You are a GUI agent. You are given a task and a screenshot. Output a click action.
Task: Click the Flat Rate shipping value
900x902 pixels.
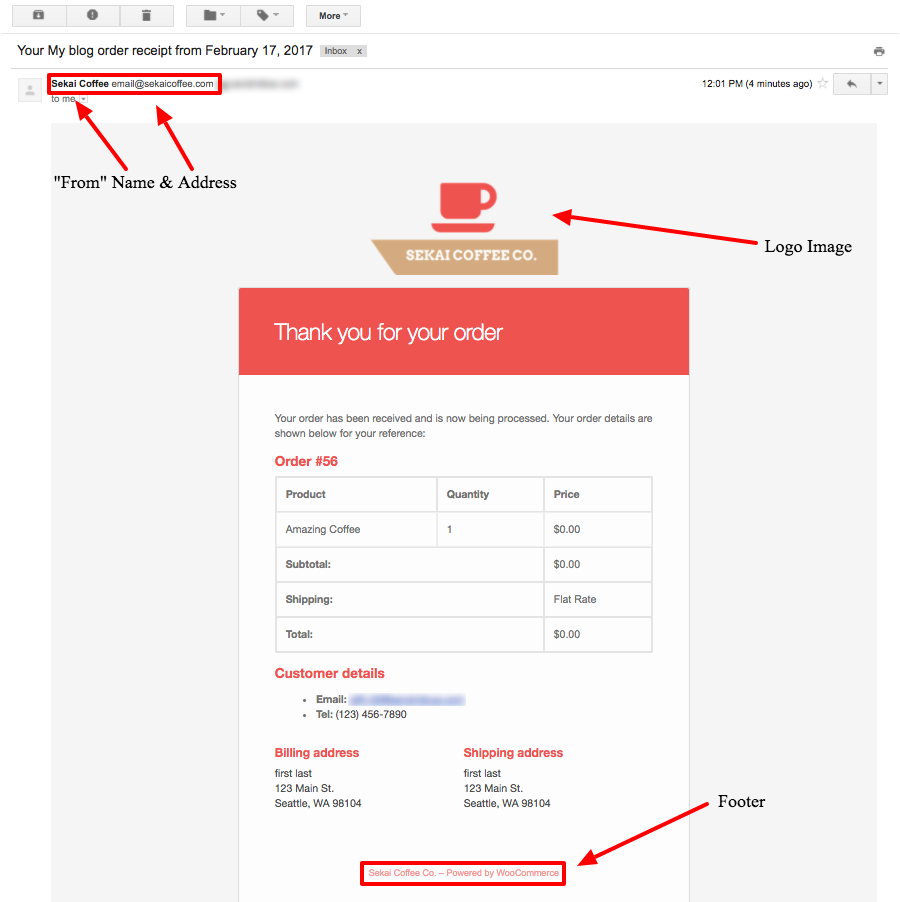click(x=575, y=599)
